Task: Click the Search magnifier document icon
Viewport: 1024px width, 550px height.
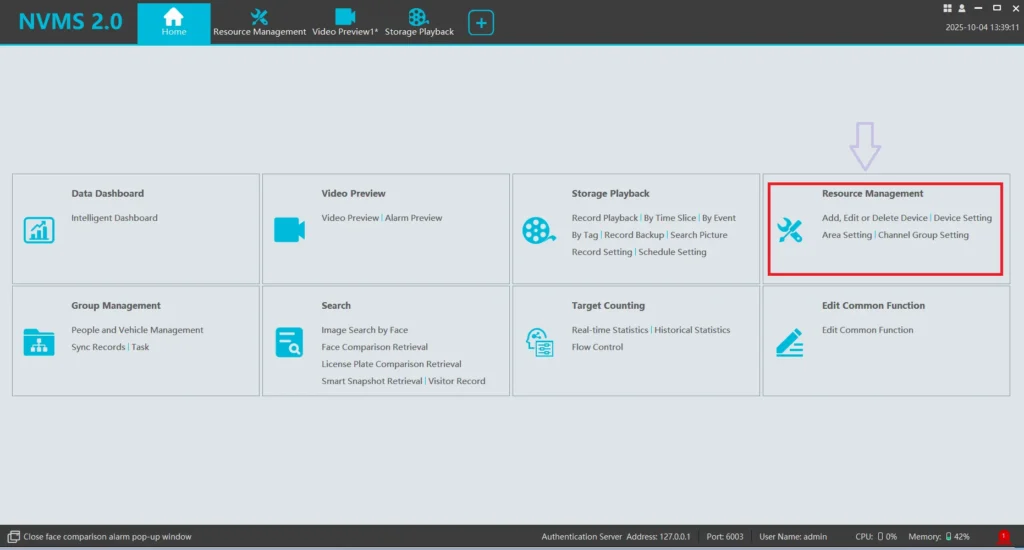Action: [289, 342]
